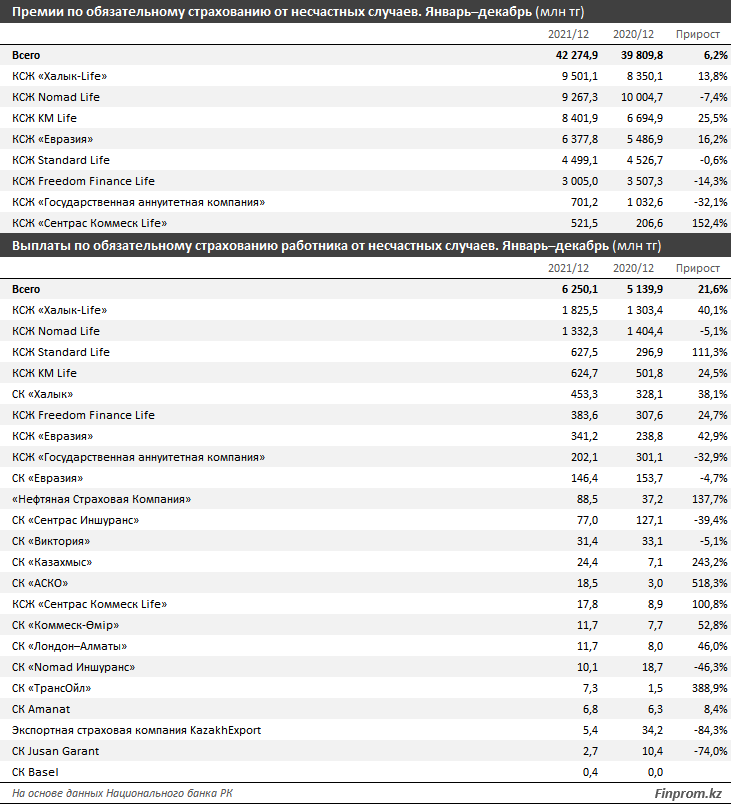Click the value 6 377,8 for КСЖ «Евразия» premiums

coord(580,139)
